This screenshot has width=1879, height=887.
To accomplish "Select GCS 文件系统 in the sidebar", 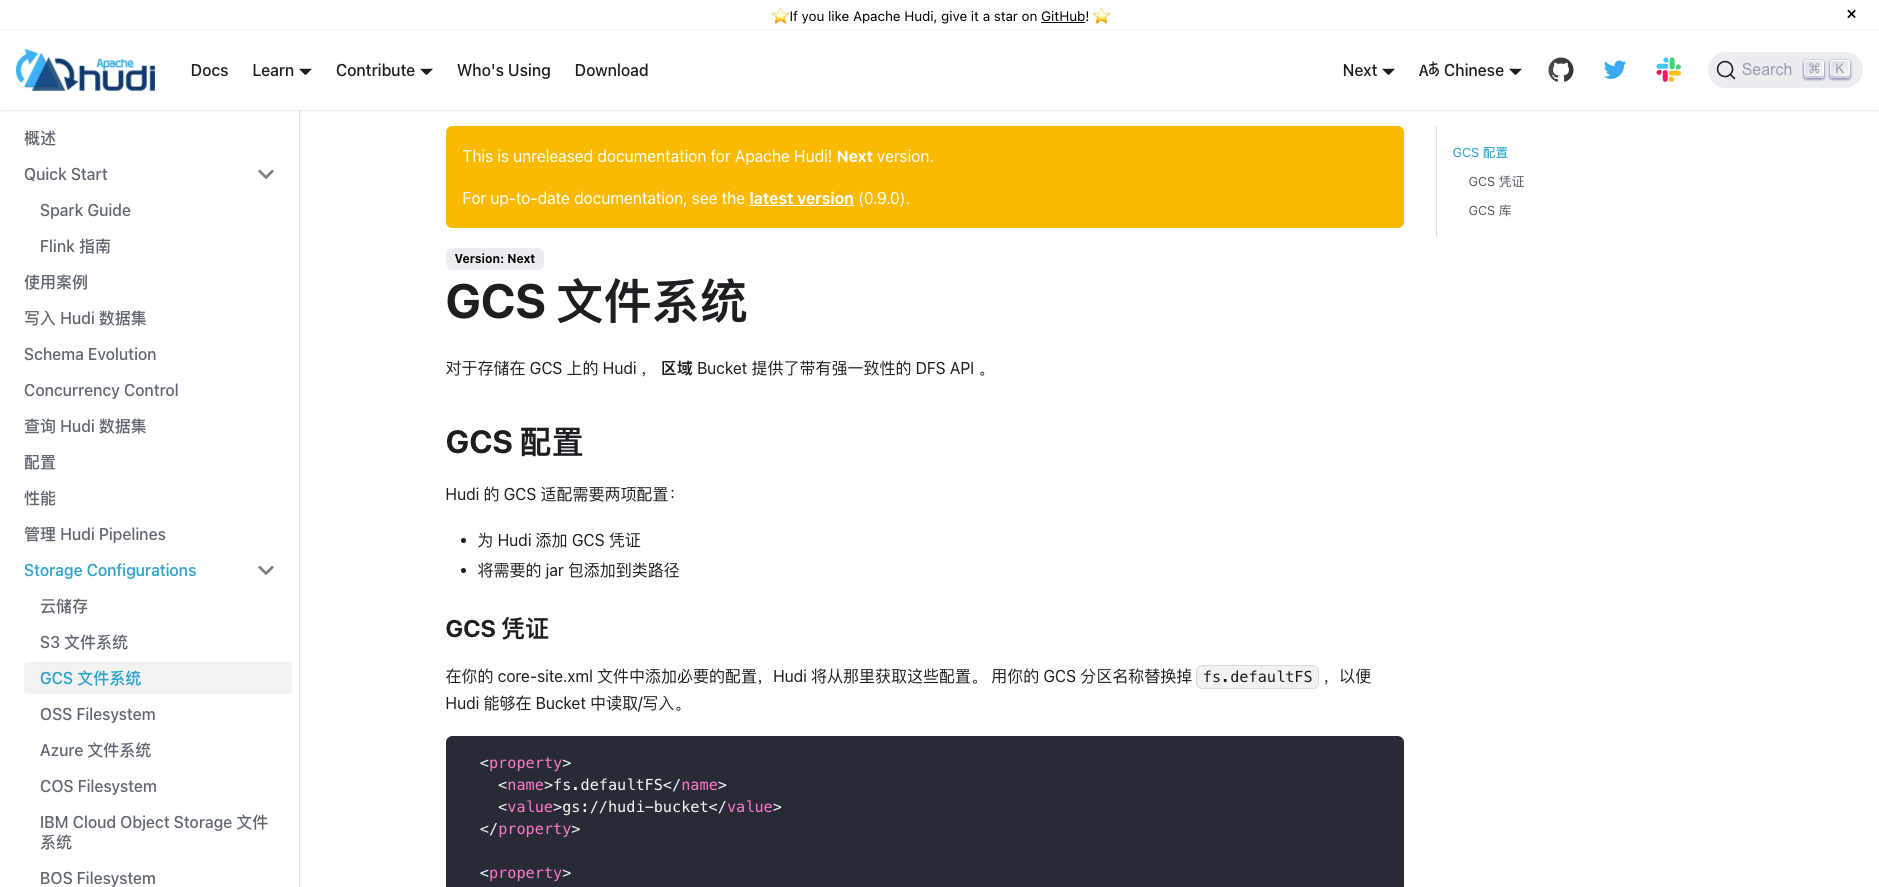I will pyautogui.click(x=158, y=678).
